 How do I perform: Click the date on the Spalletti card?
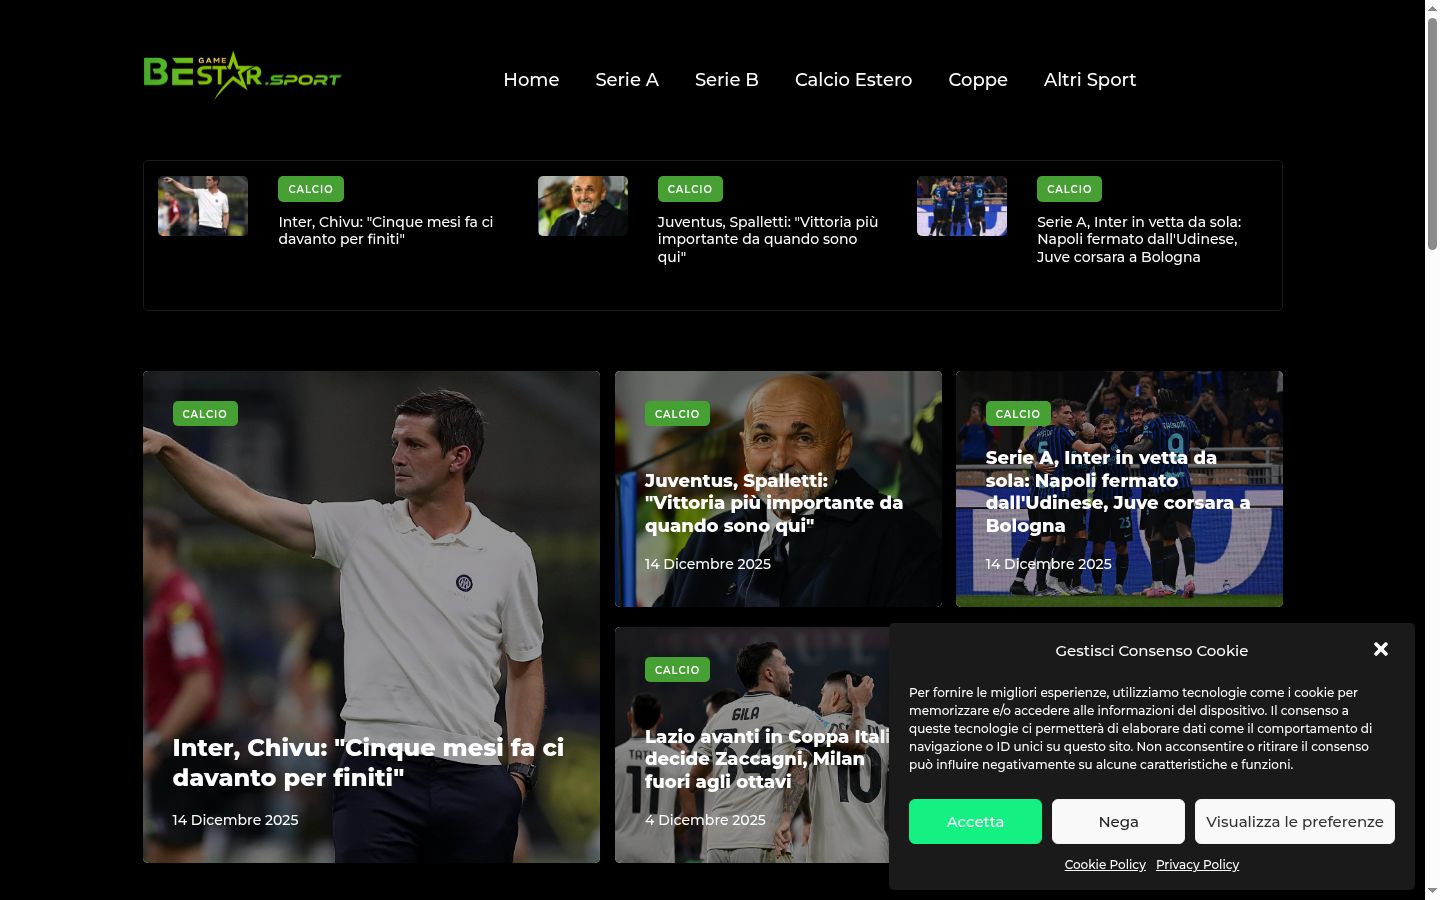coord(708,564)
